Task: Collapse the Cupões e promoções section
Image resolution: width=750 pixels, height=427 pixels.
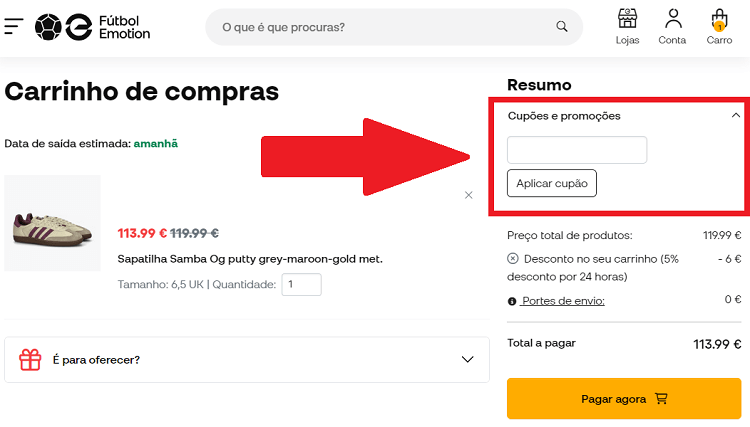Action: point(736,116)
